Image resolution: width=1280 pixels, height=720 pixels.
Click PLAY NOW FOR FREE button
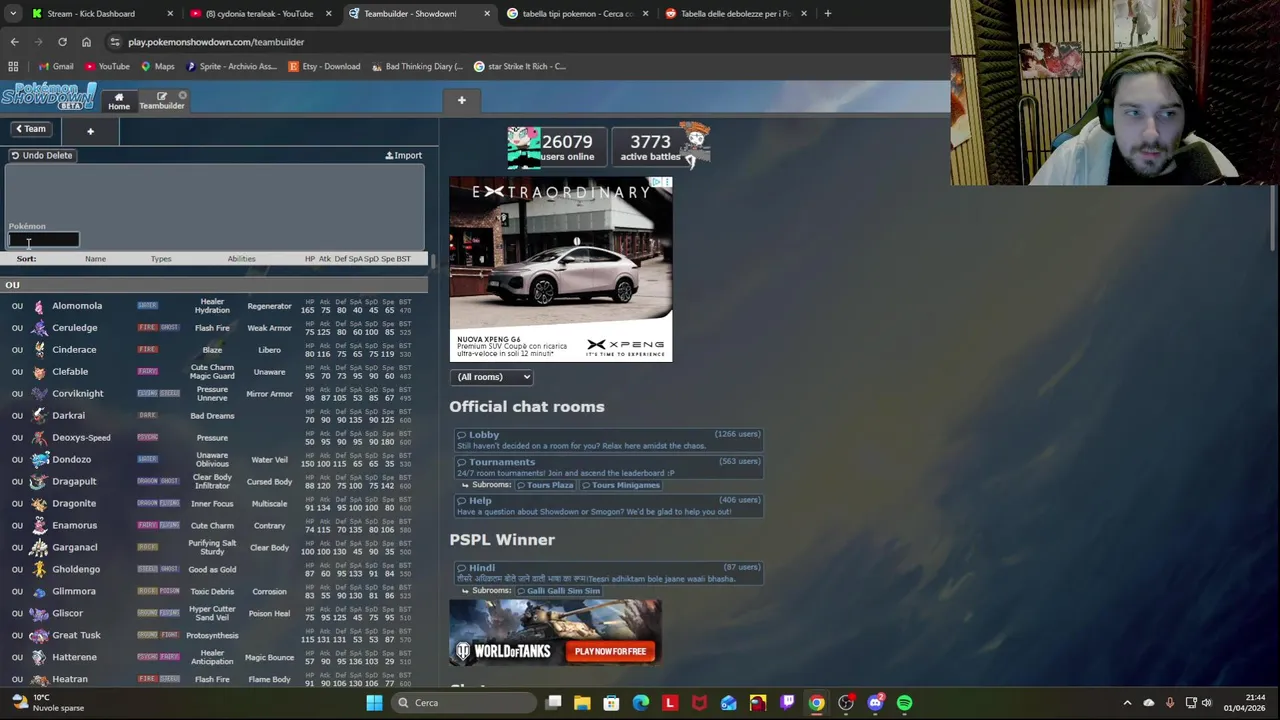click(x=610, y=651)
